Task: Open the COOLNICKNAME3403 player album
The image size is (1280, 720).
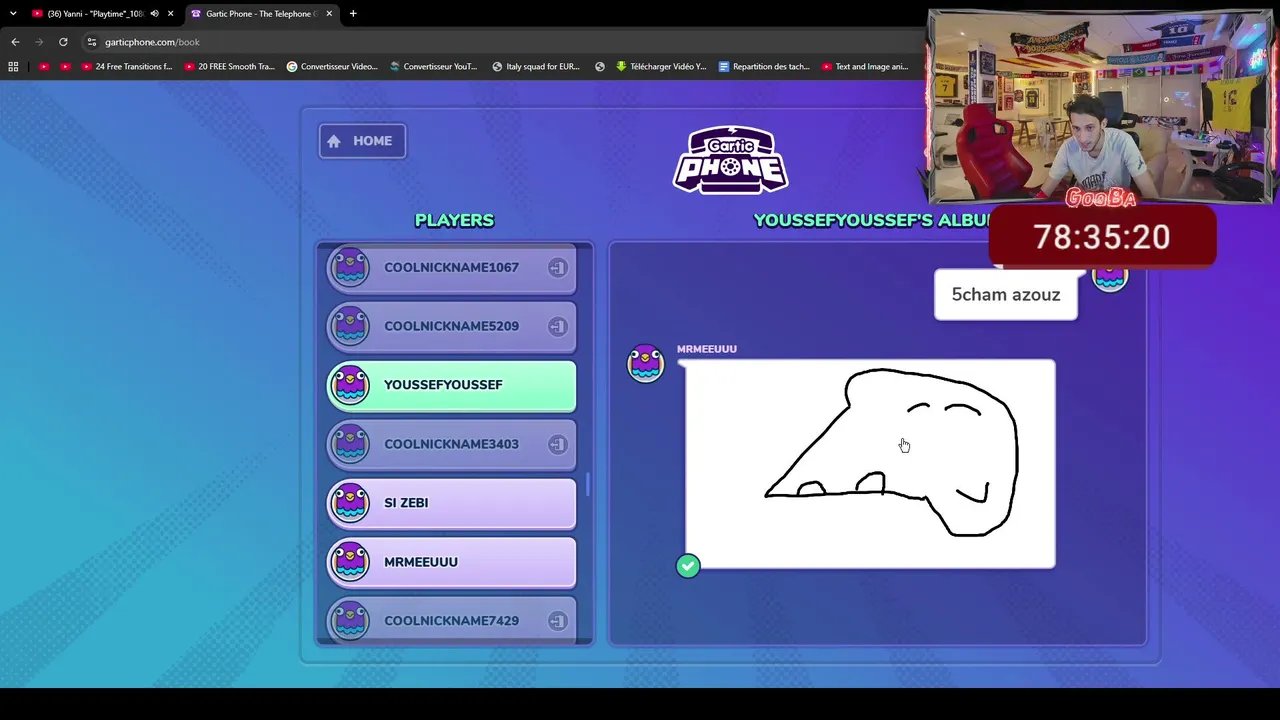Action: [452, 444]
